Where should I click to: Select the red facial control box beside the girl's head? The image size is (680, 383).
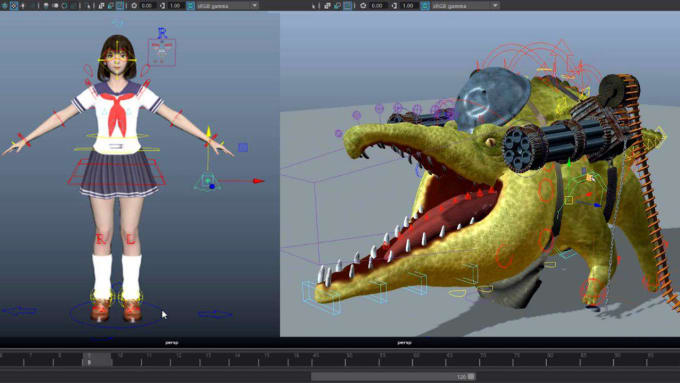(162, 52)
